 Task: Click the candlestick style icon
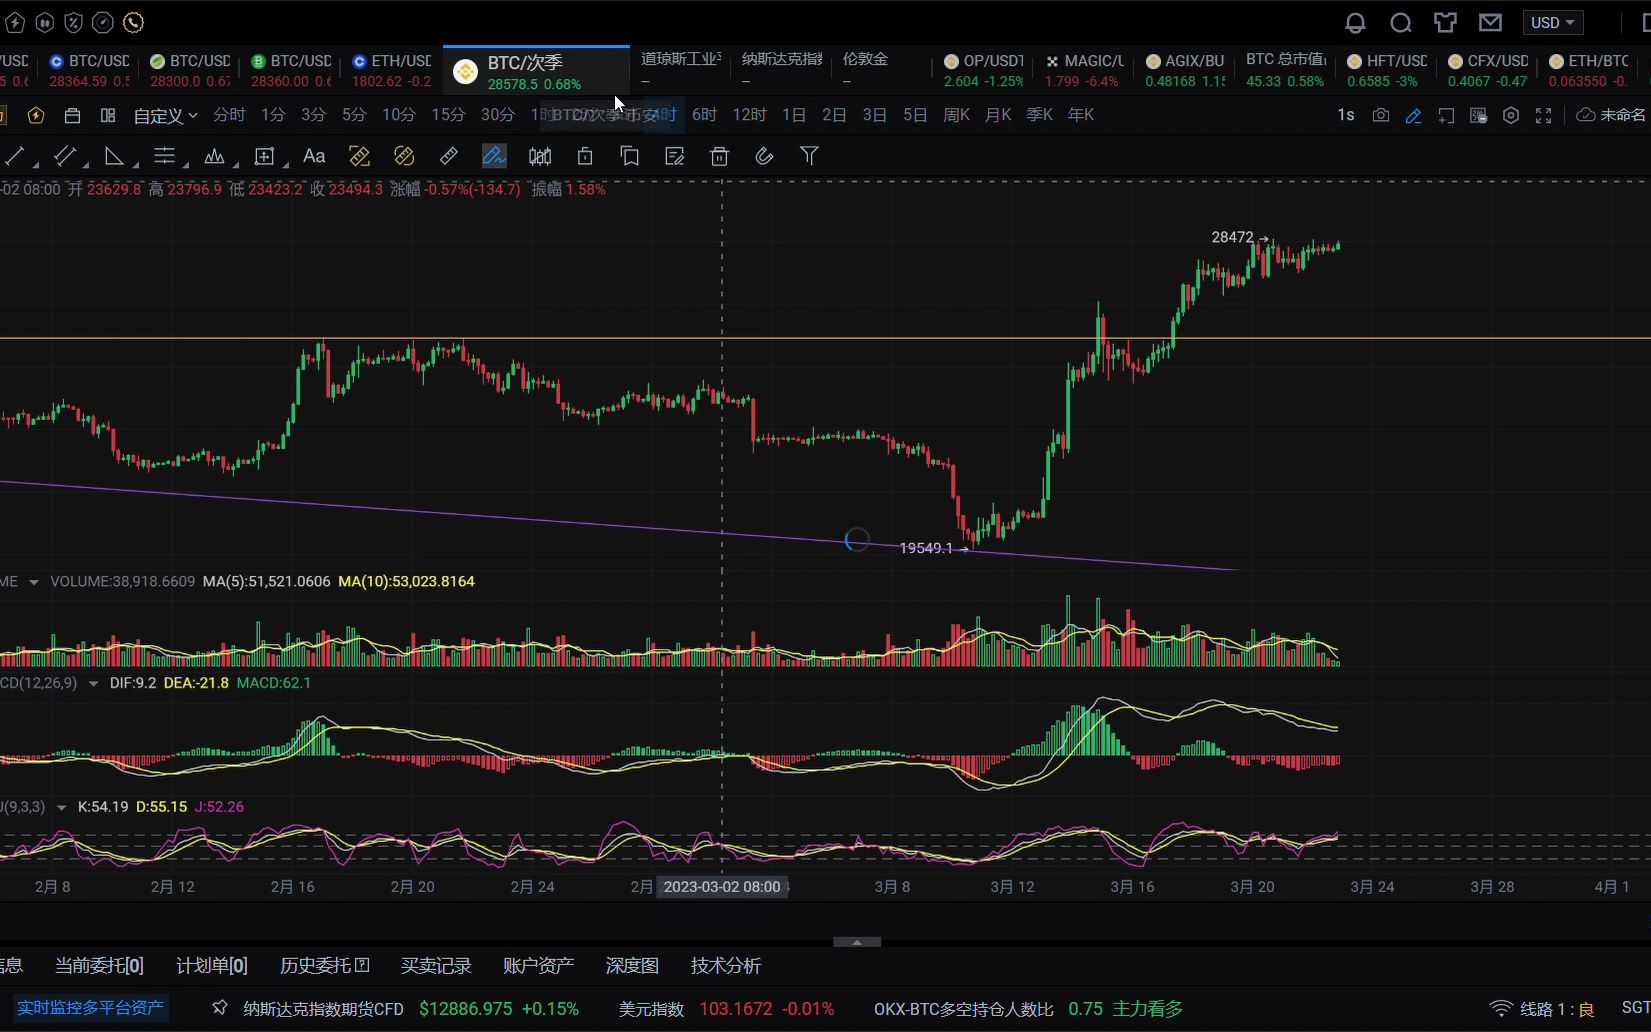[540, 156]
